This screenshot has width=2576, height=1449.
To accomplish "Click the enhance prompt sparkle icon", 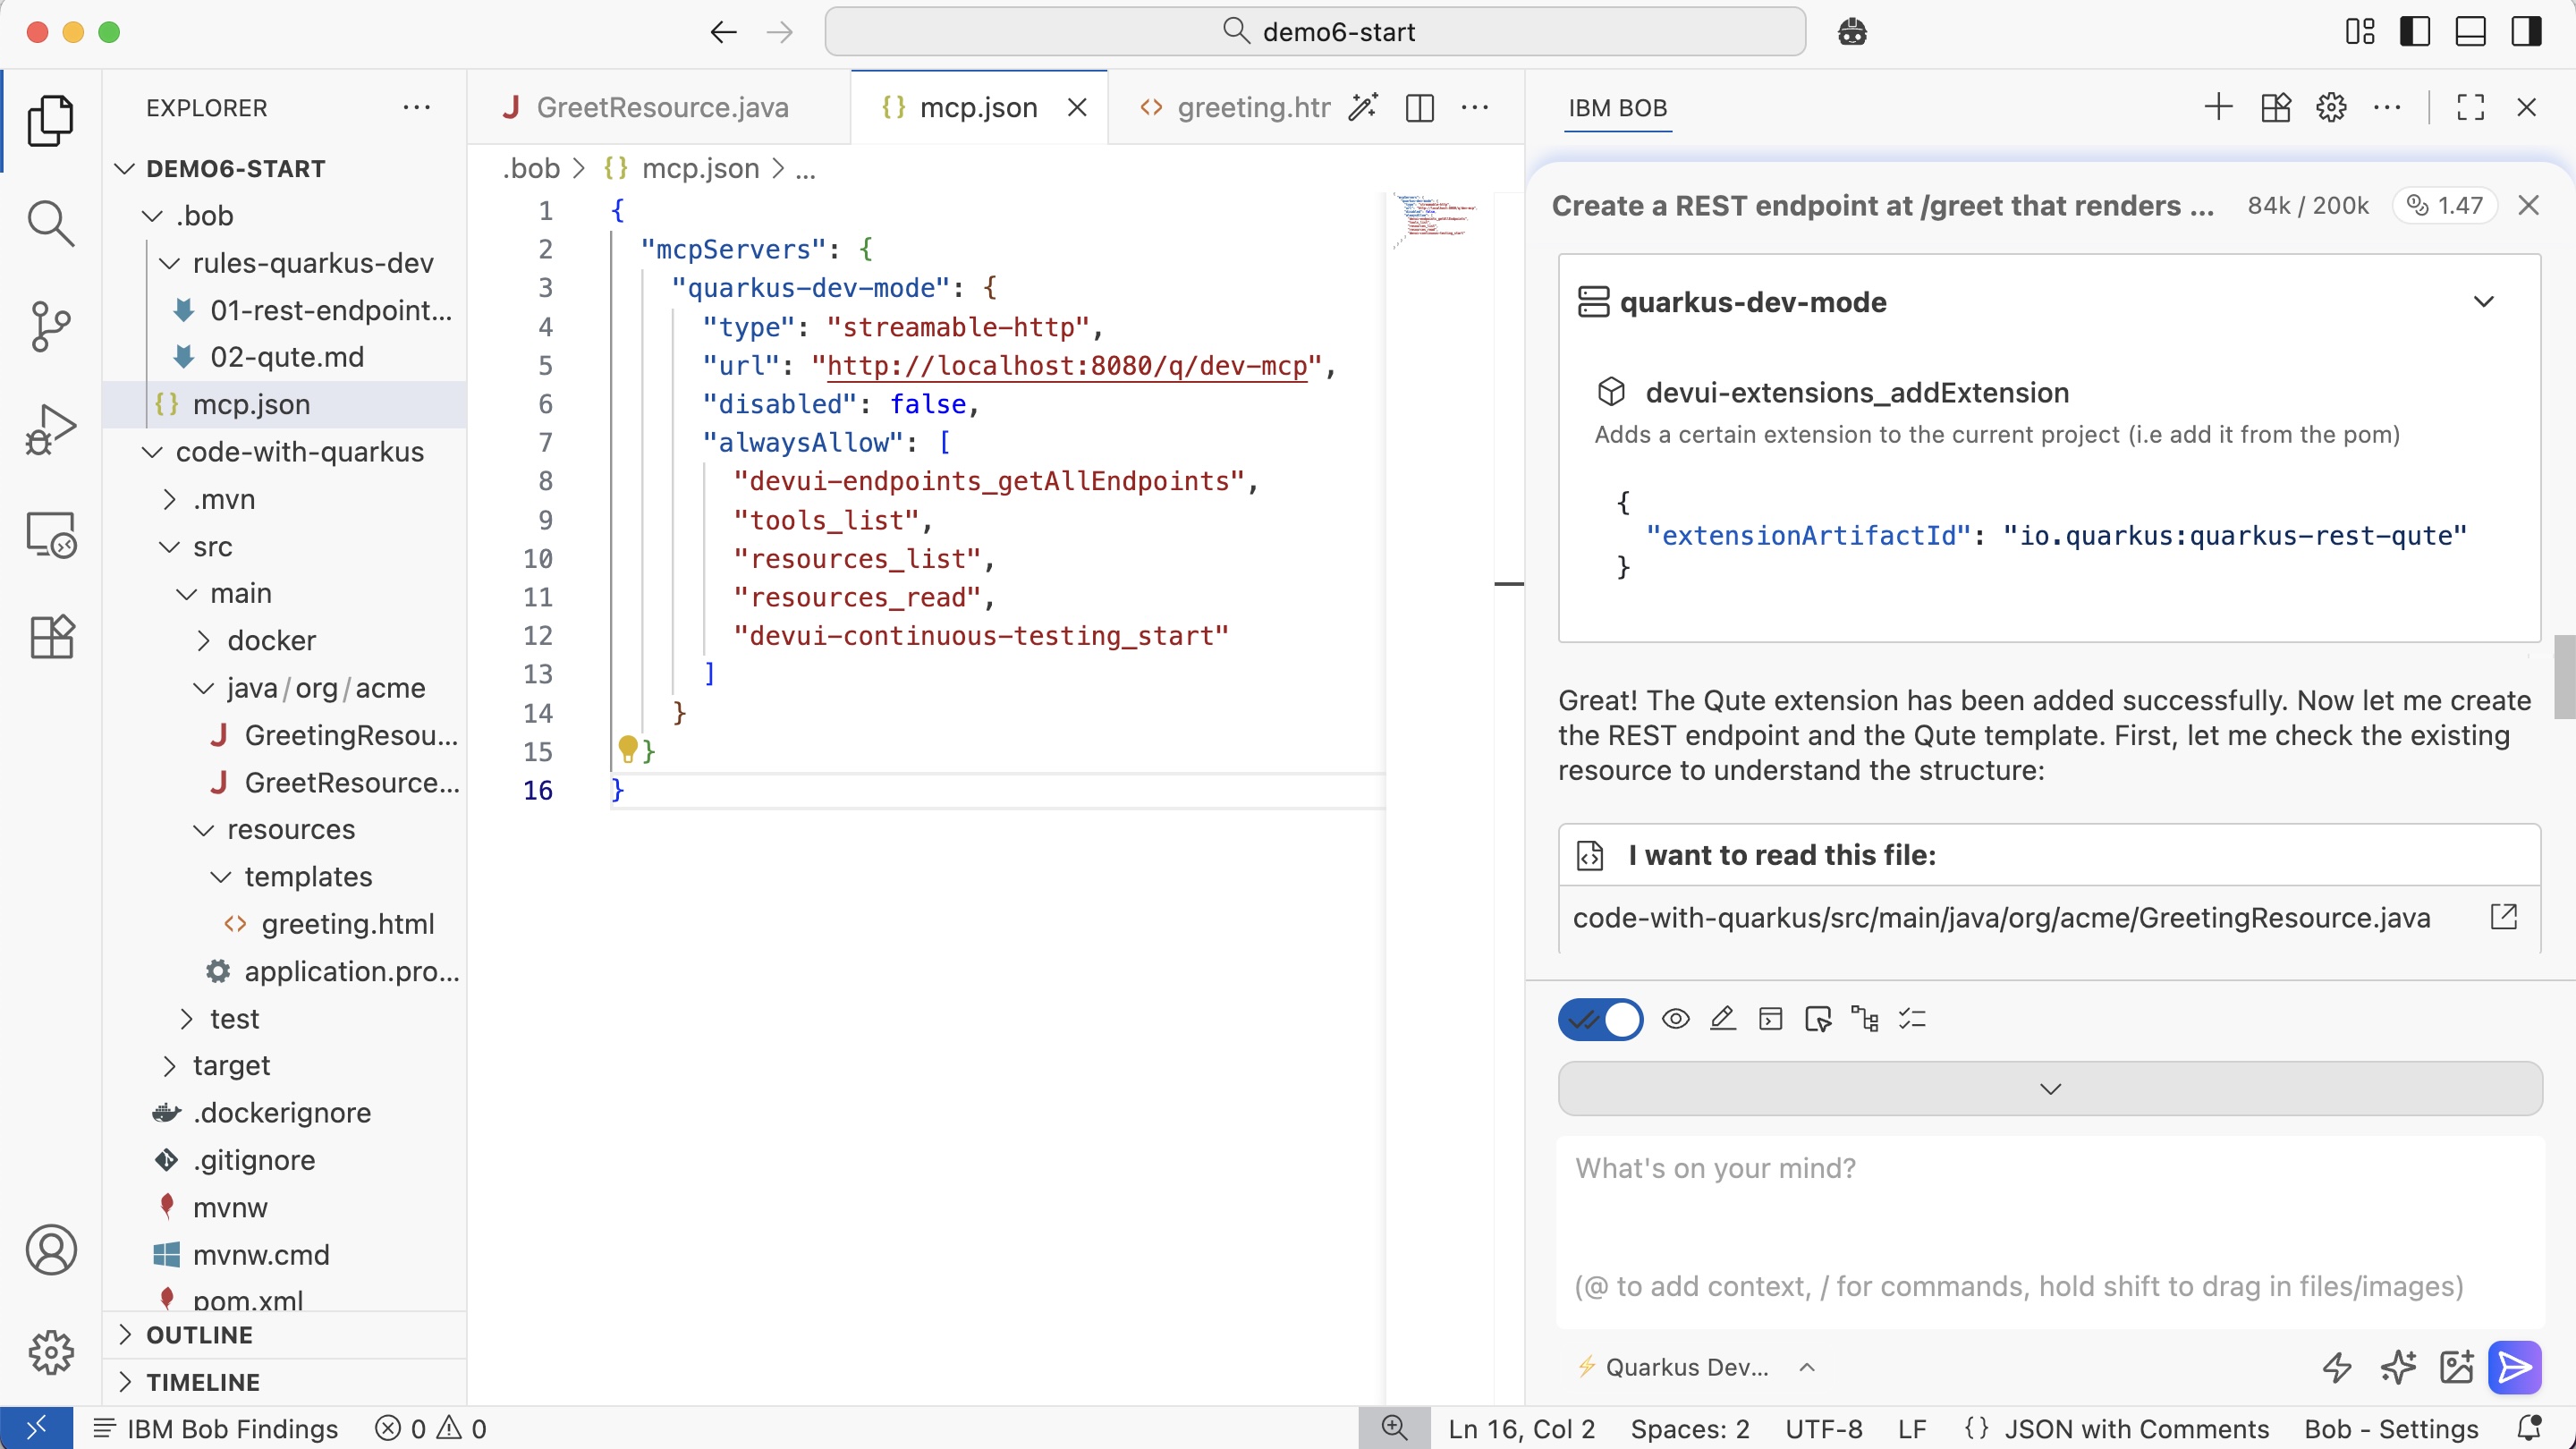I will (2397, 1366).
